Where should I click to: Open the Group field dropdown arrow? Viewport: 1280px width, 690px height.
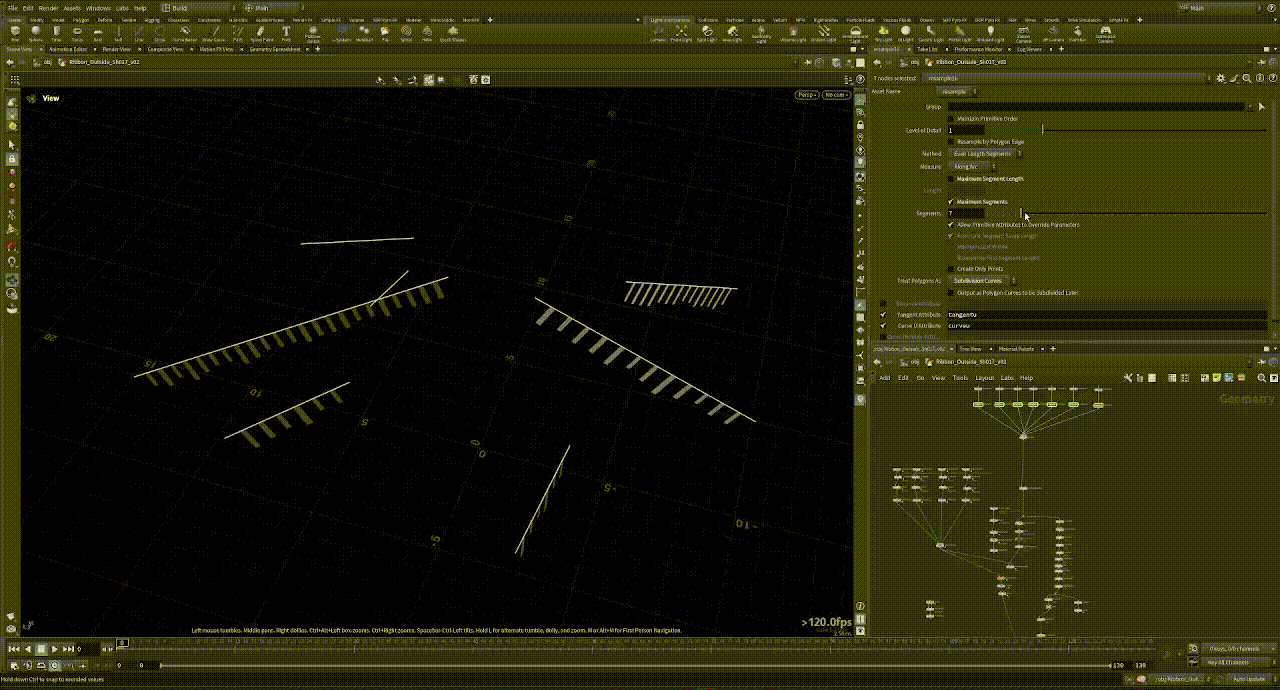pyautogui.click(x=1249, y=107)
